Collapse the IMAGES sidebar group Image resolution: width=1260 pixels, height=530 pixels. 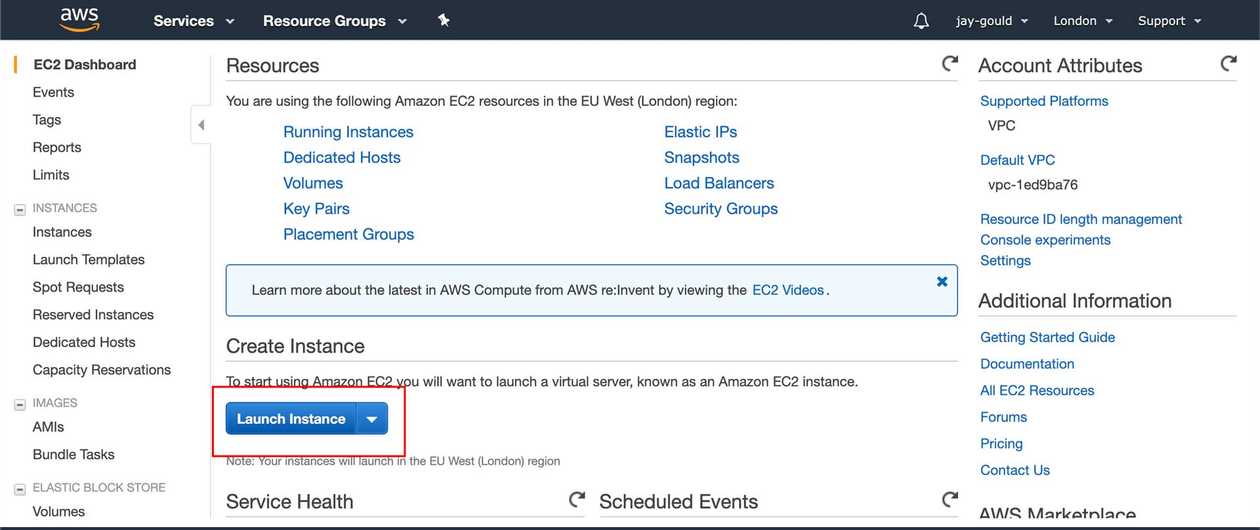click(x=19, y=405)
